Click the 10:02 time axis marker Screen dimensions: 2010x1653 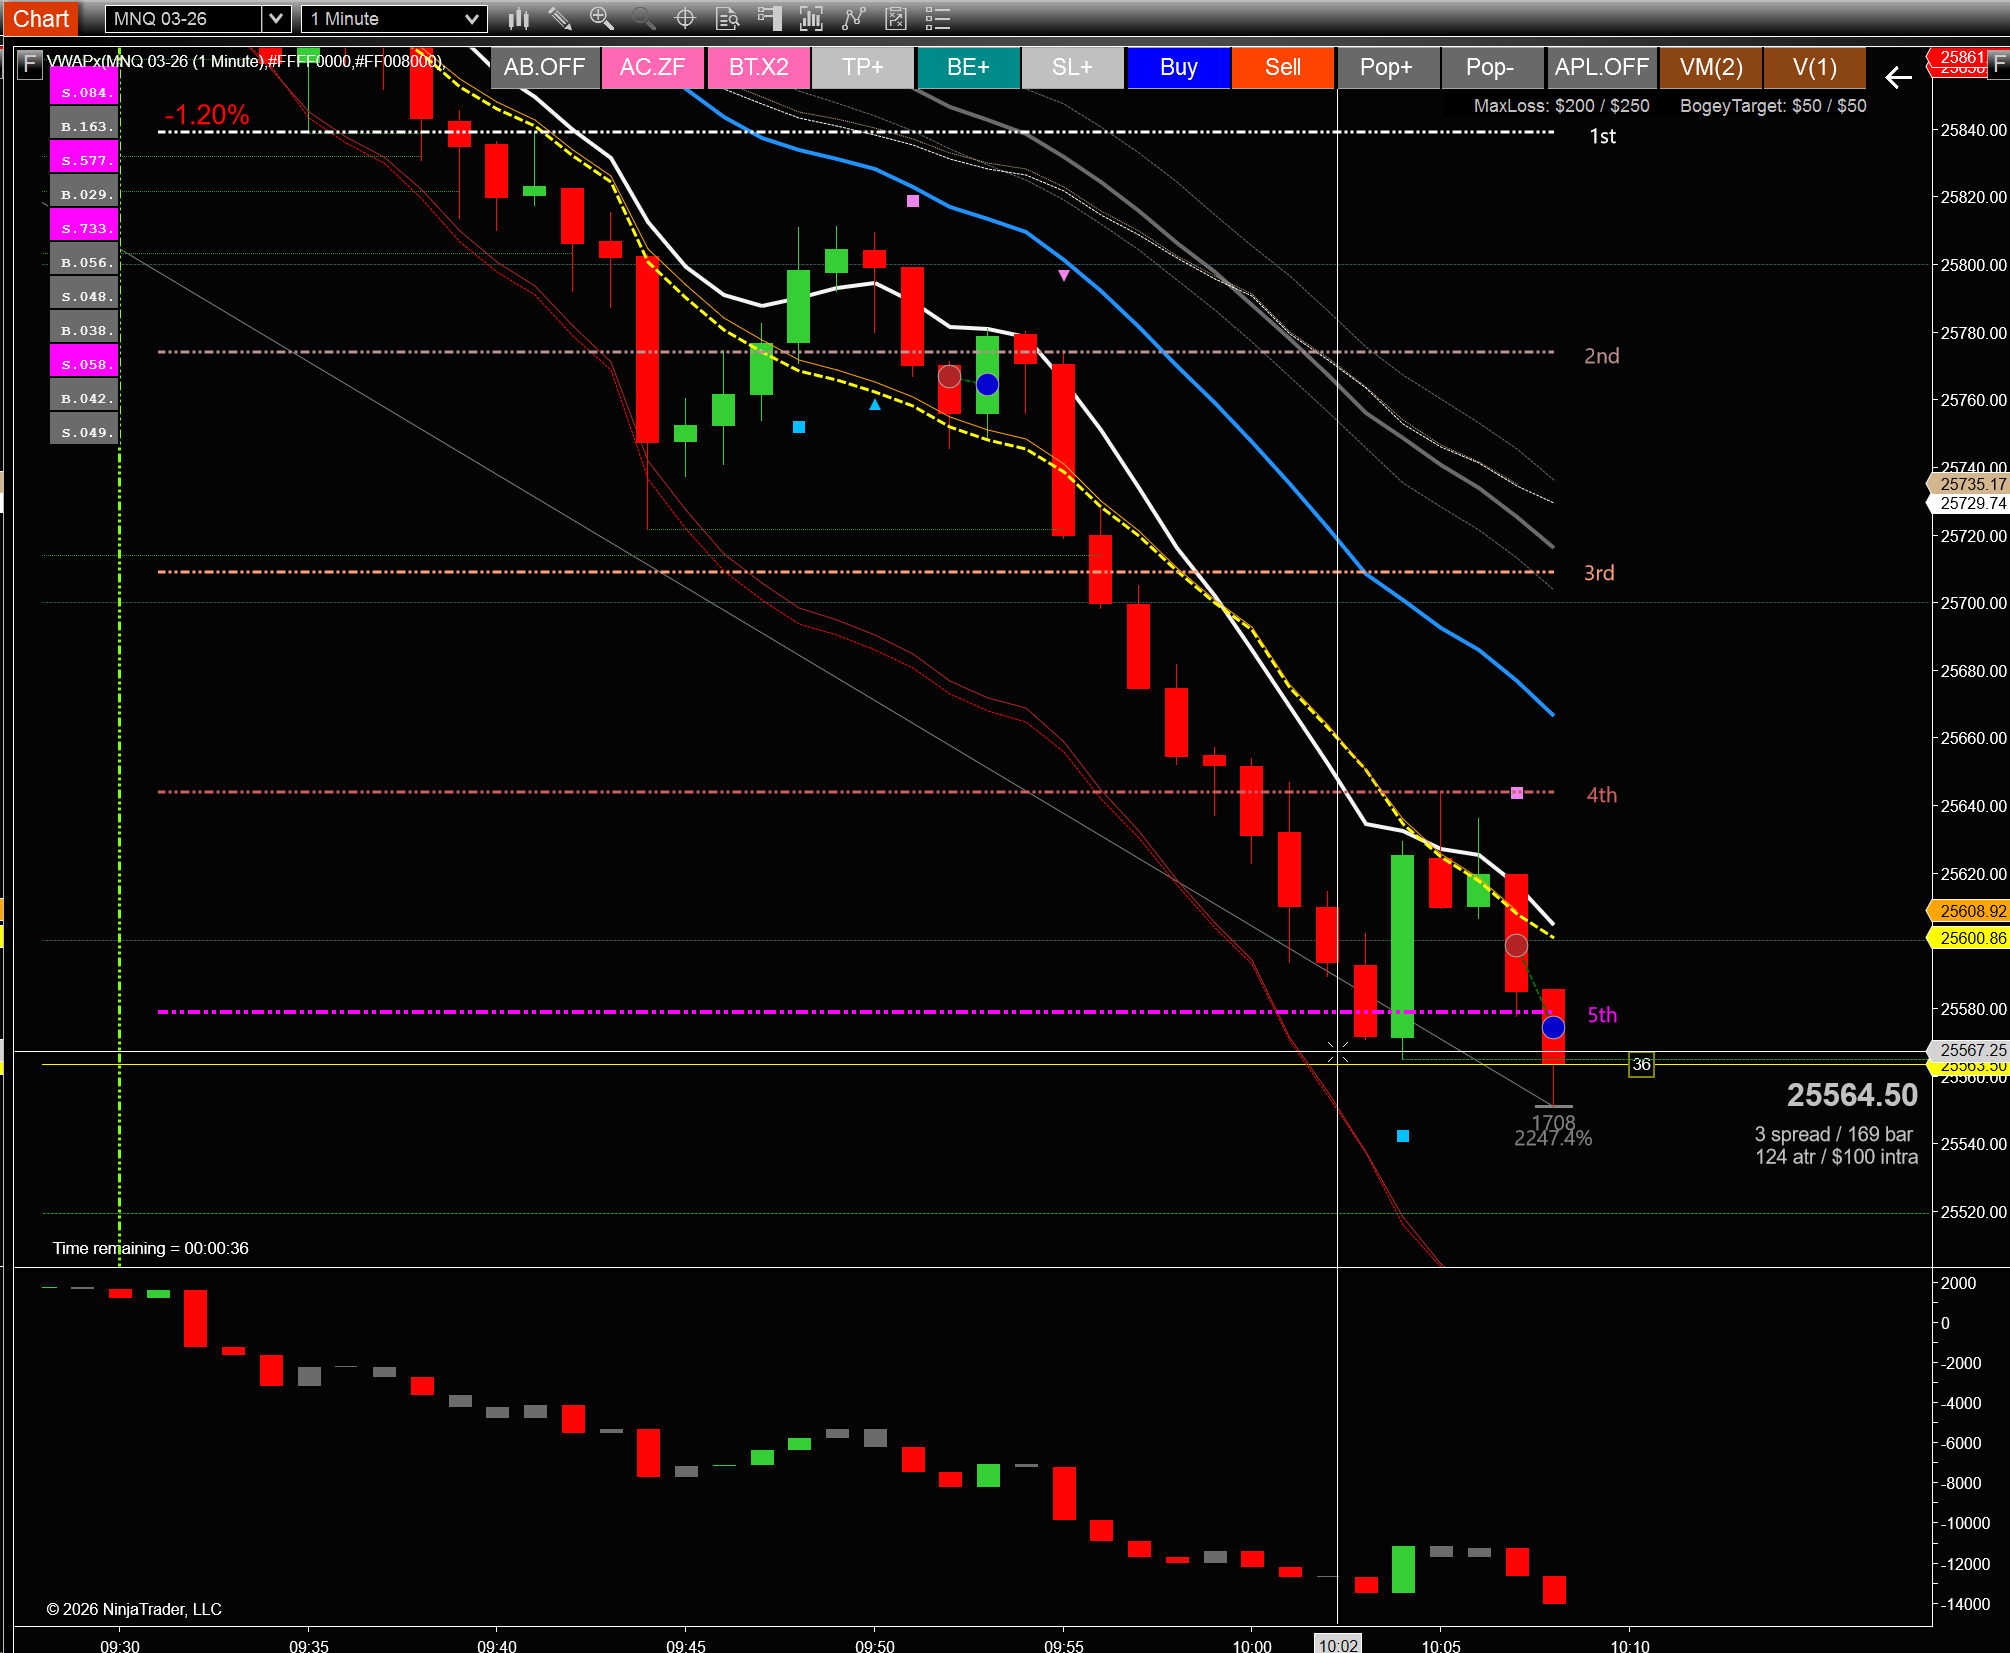pyautogui.click(x=1337, y=1645)
